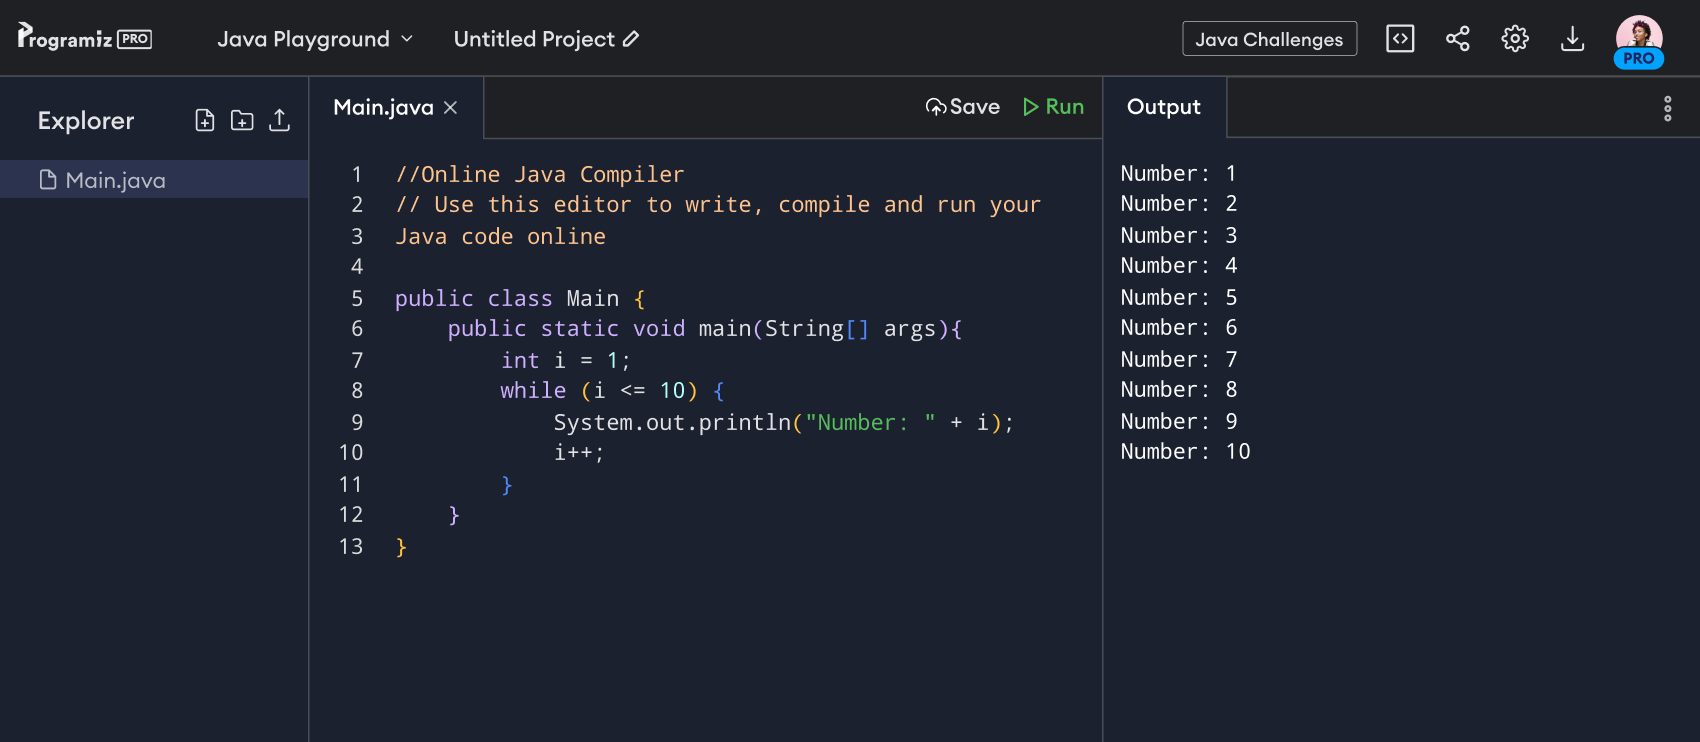Click the 'i++;' code line
Viewport: 1700px width, 742px height.
point(579,453)
